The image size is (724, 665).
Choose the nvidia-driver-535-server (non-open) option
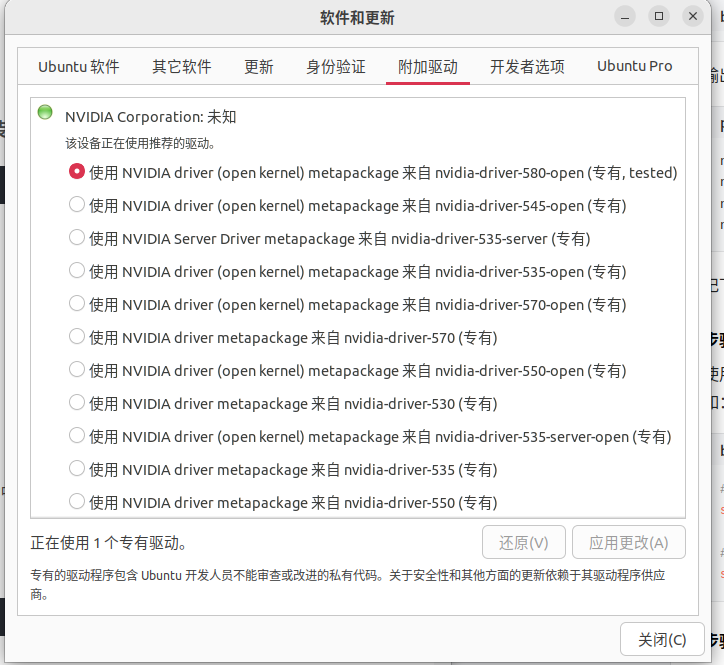click(77, 238)
